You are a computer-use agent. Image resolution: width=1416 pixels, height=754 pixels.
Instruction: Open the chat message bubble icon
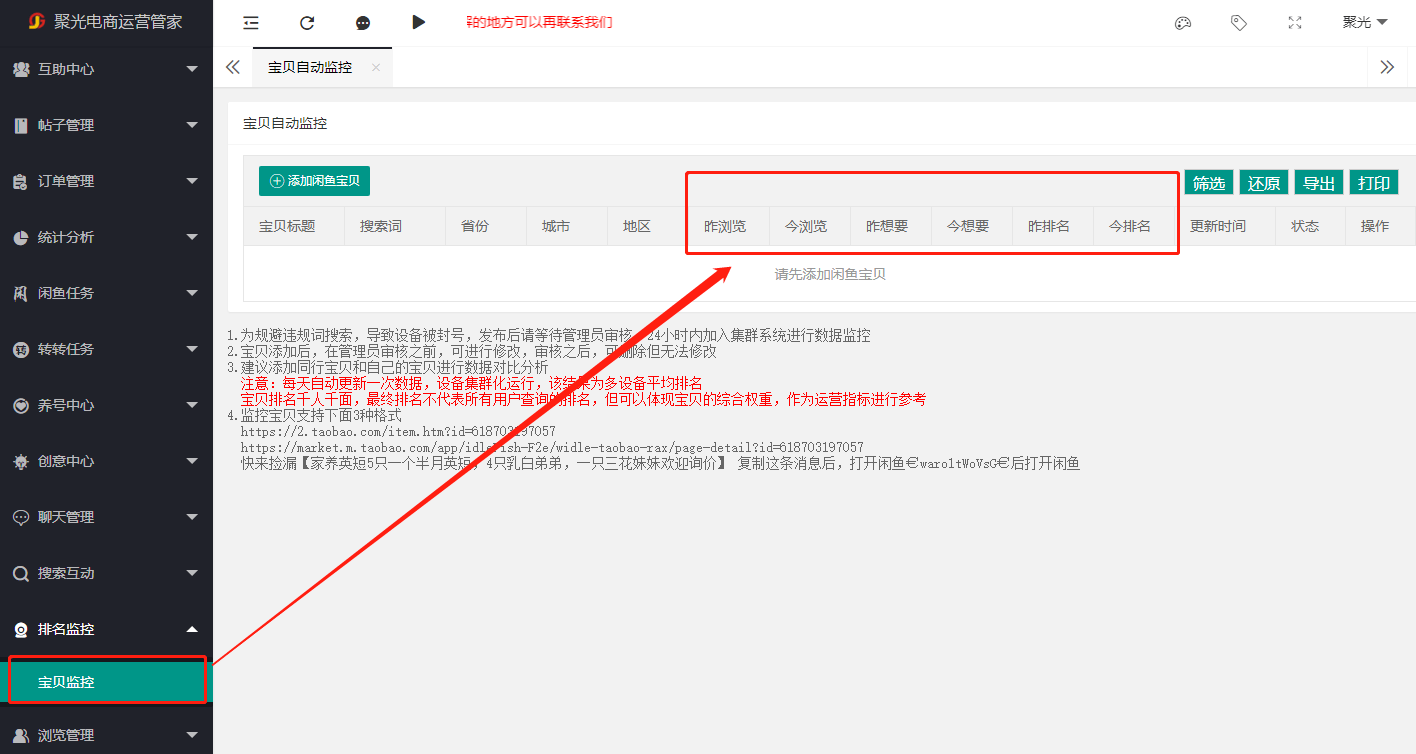coord(363,22)
